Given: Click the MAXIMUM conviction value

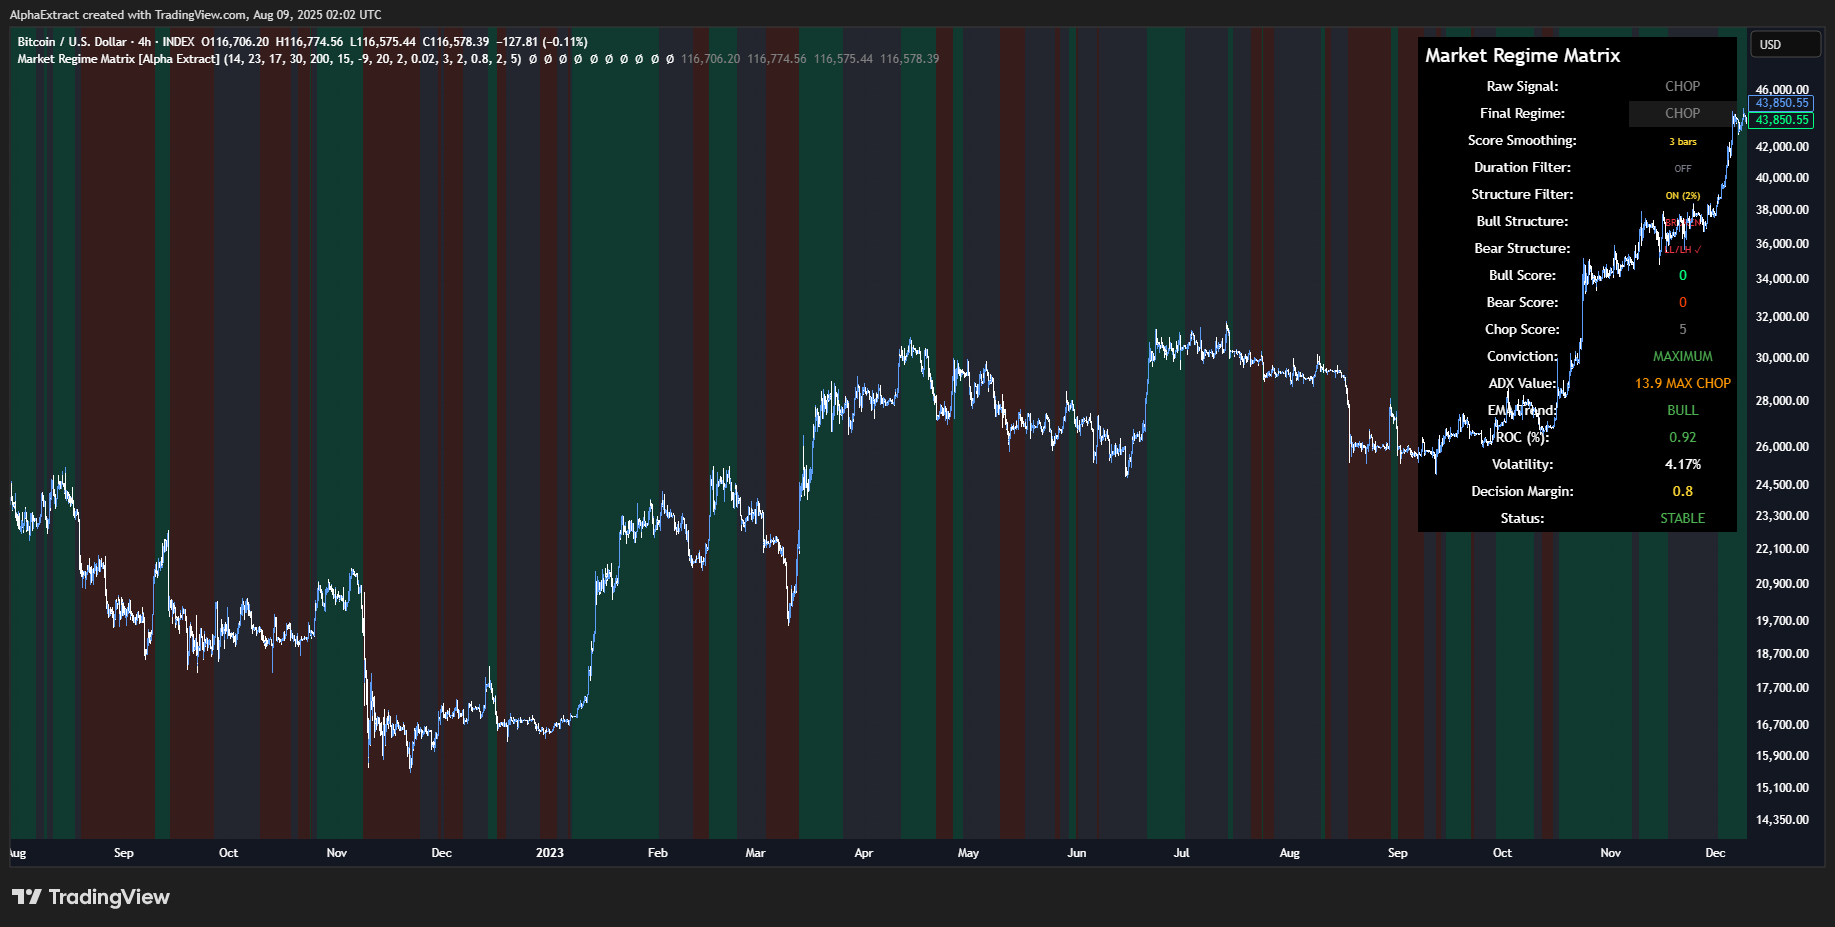Looking at the screenshot, I should point(1682,357).
